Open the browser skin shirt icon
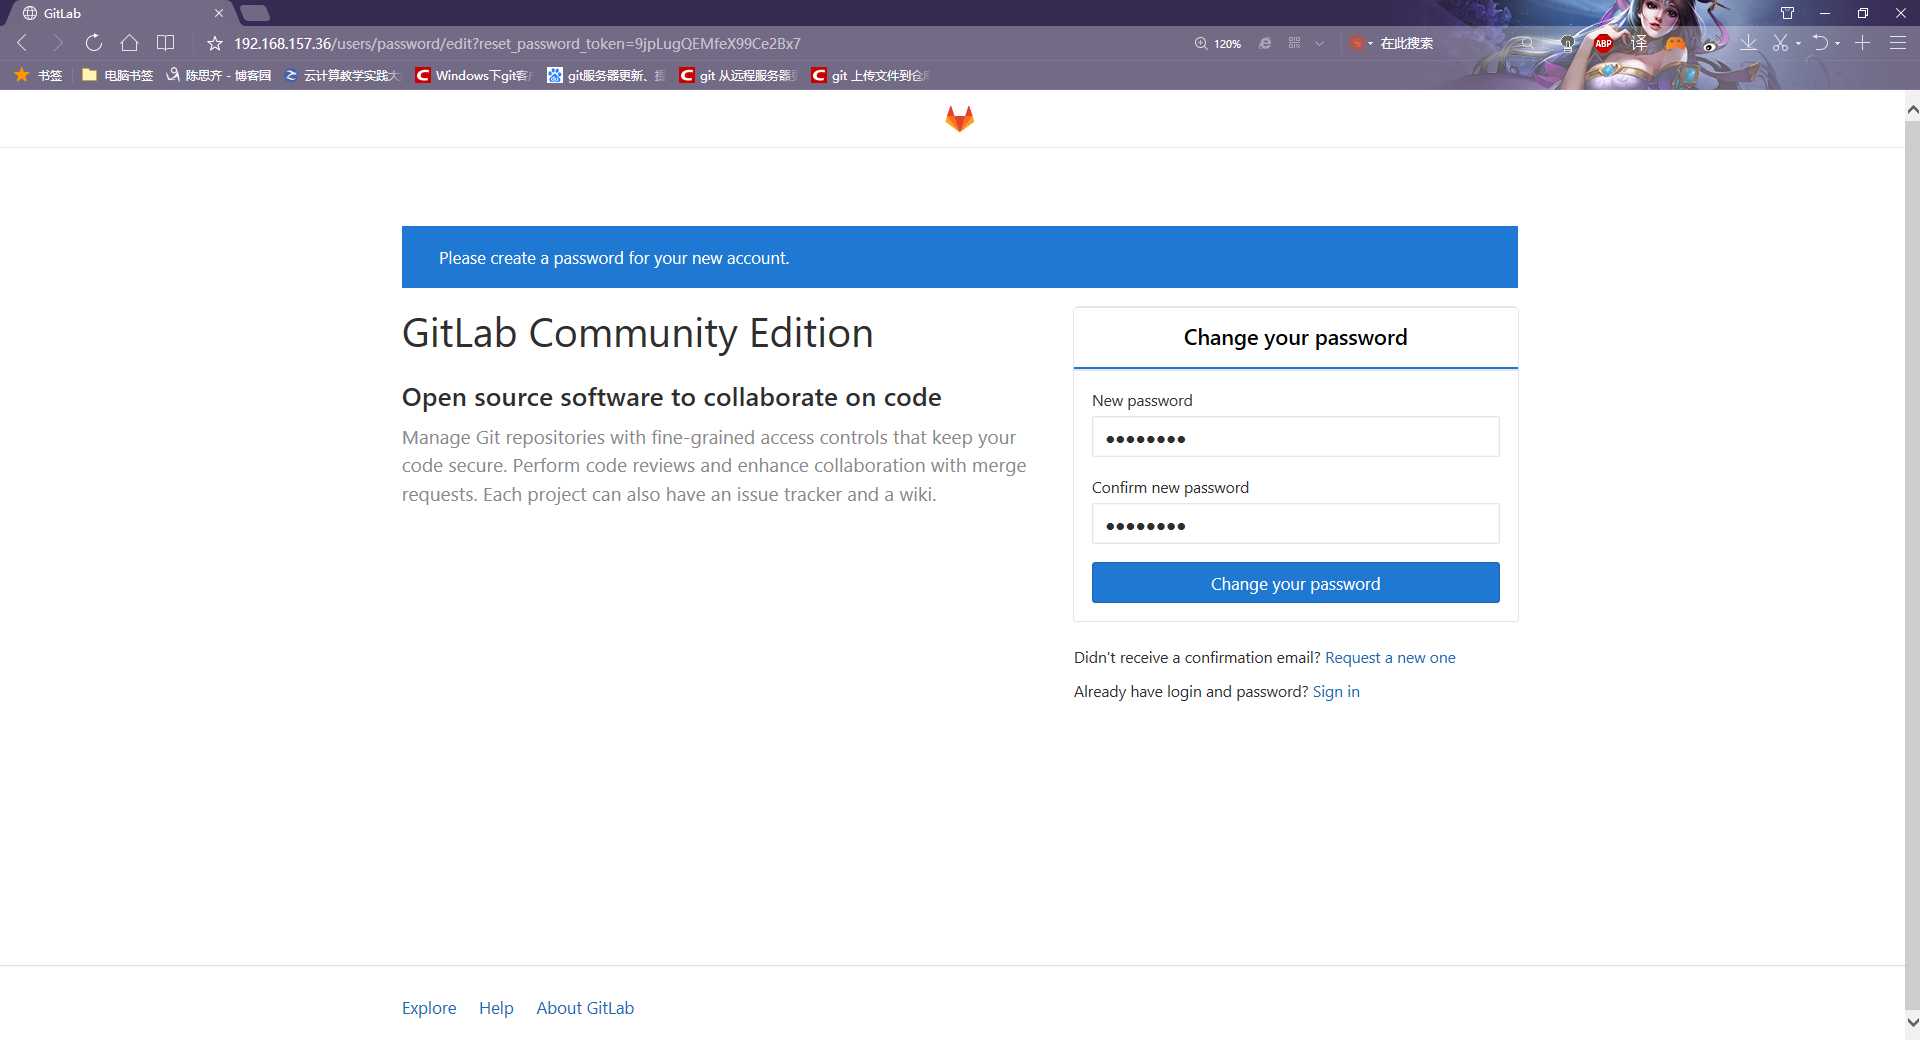 pyautogui.click(x=1787, y=13)
